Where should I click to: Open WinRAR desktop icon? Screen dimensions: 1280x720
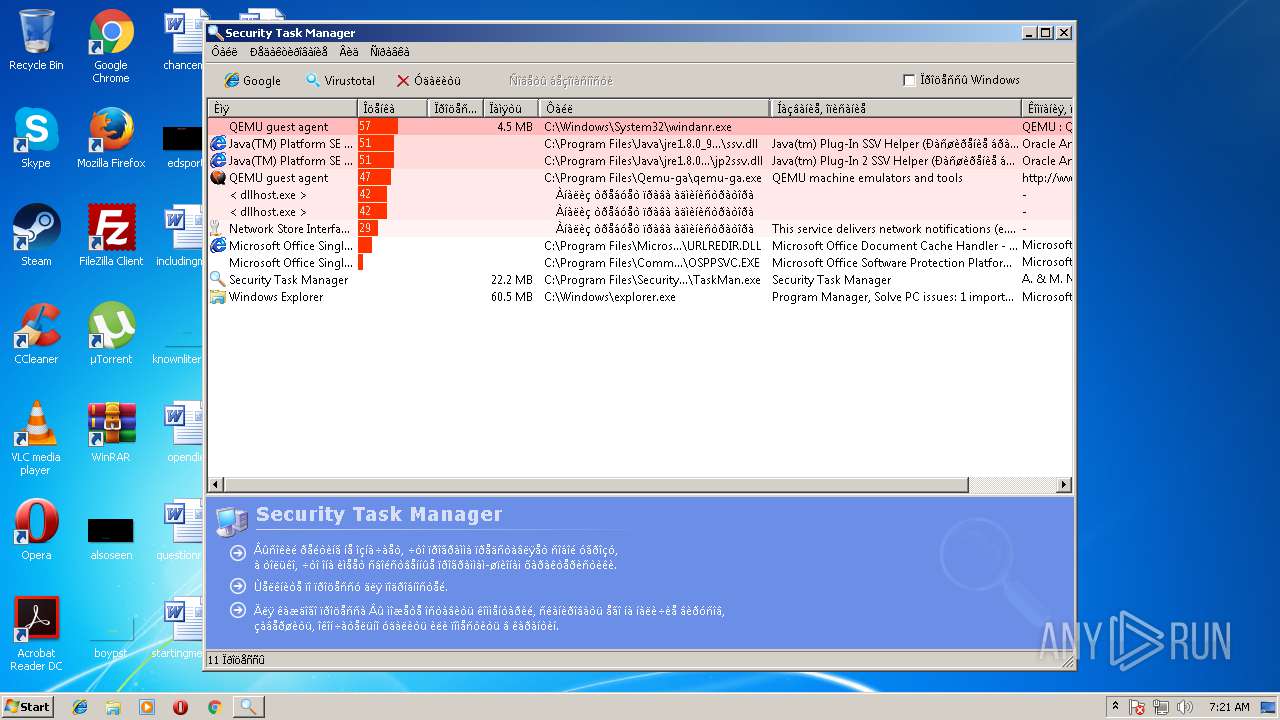pyautogui.click(x=111, y=432)
